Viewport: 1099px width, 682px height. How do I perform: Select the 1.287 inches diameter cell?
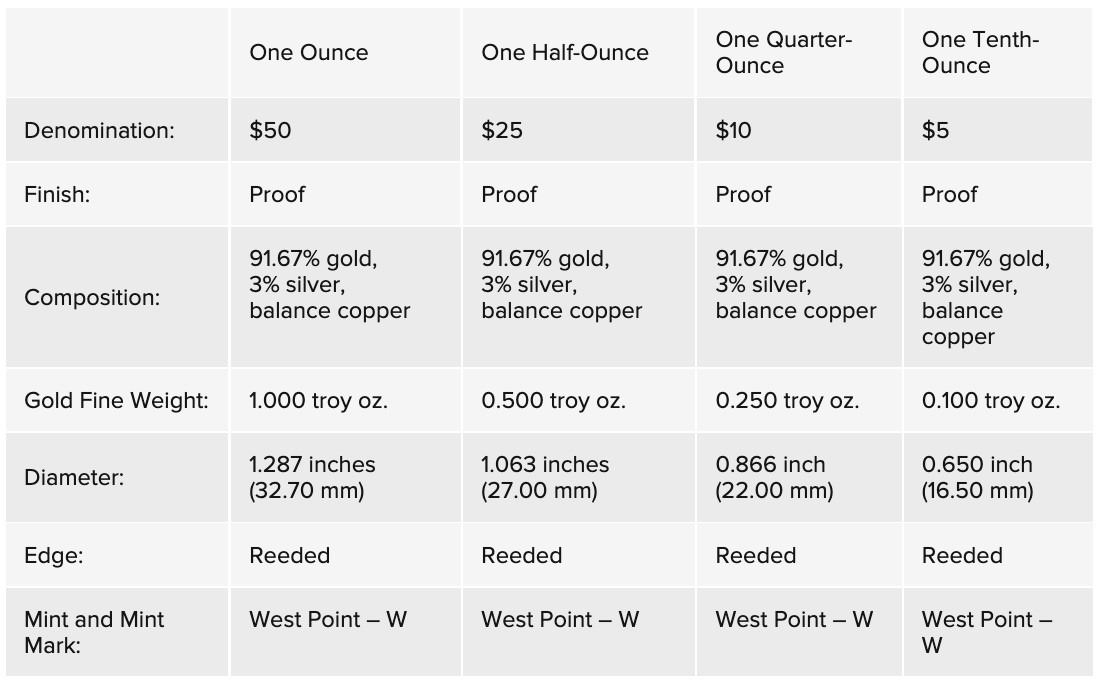(x=312, y=478)
